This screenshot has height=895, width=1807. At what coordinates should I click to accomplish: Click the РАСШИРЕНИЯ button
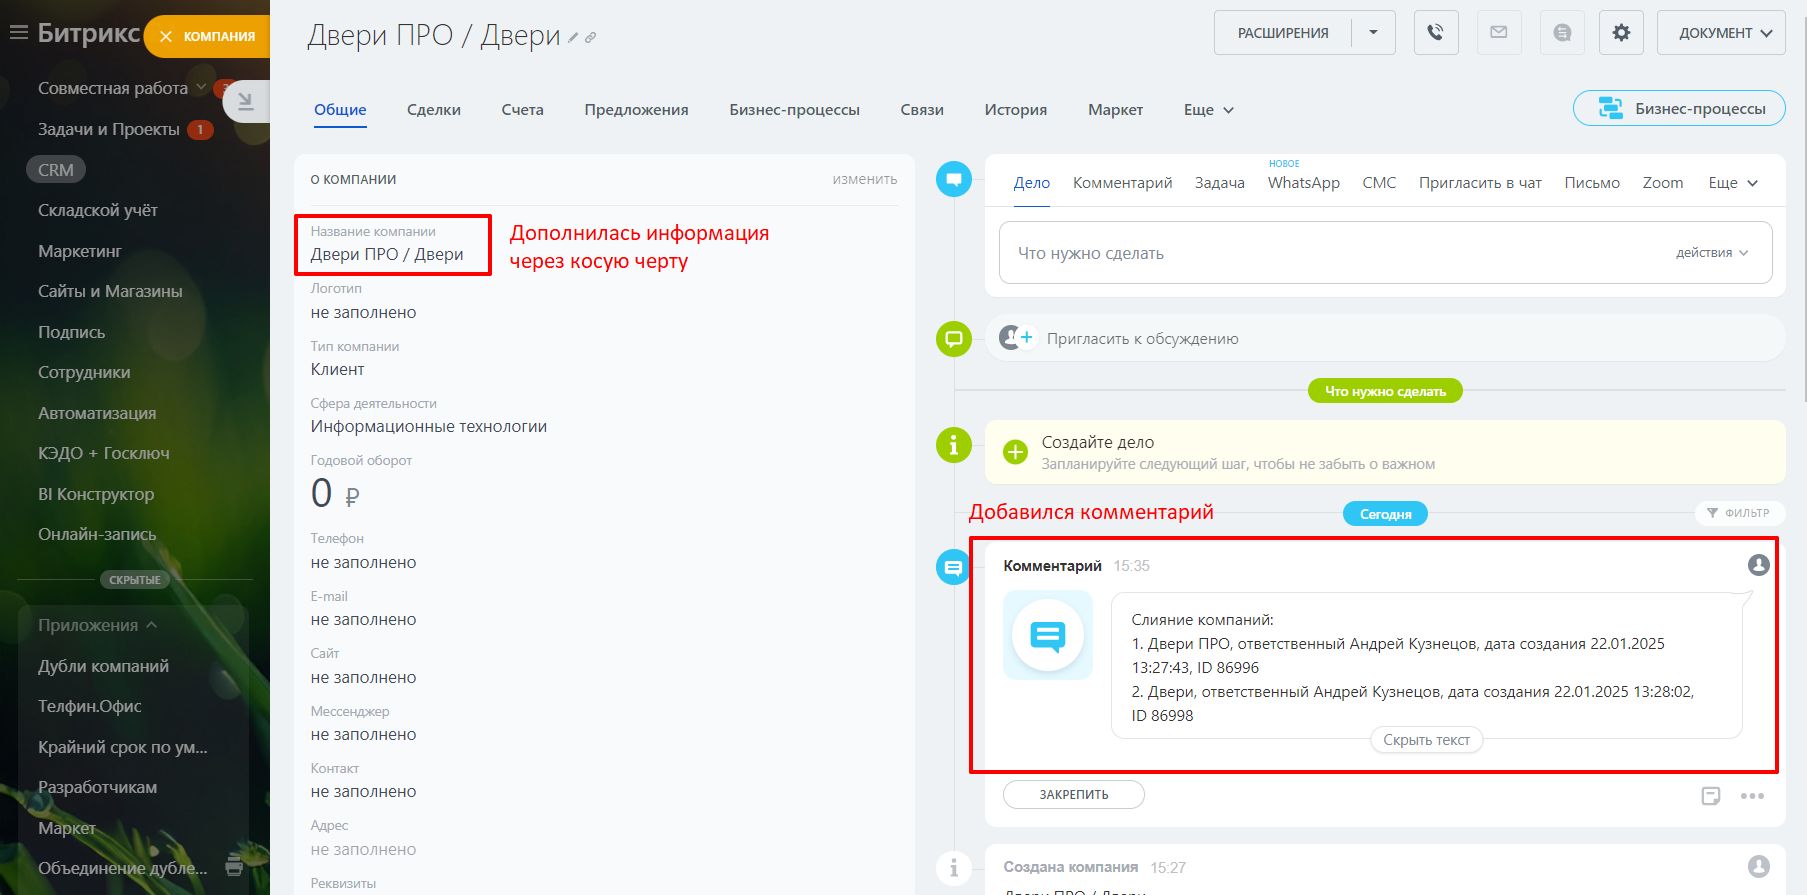click(1283, 33)
